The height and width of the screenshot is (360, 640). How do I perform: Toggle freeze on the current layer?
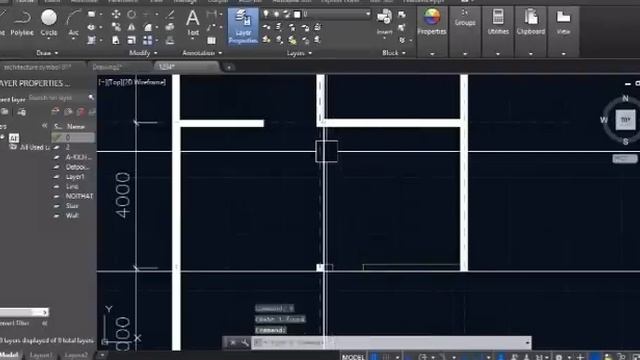click(x=277, y=14)
